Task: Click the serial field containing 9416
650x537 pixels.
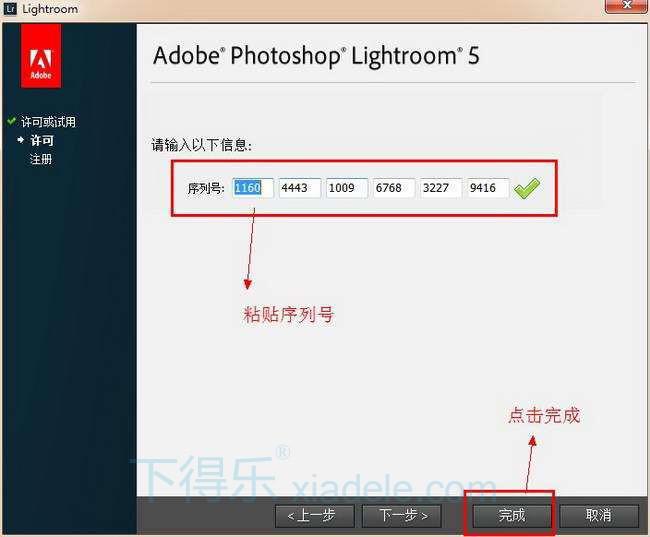Action: 488,188
